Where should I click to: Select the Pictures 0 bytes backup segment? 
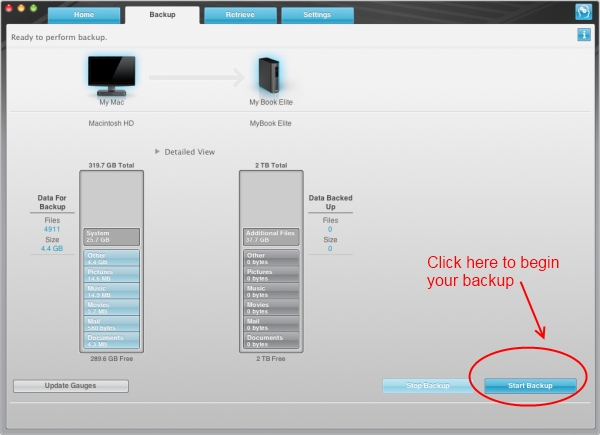click(271, 275)
